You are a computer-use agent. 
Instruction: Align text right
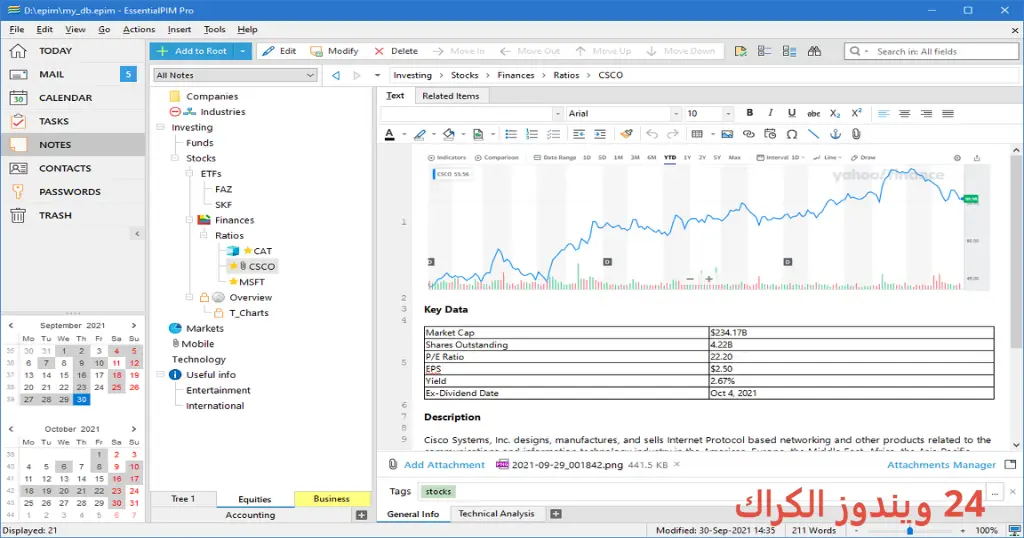pyautogui.click(x=926, y=113)
